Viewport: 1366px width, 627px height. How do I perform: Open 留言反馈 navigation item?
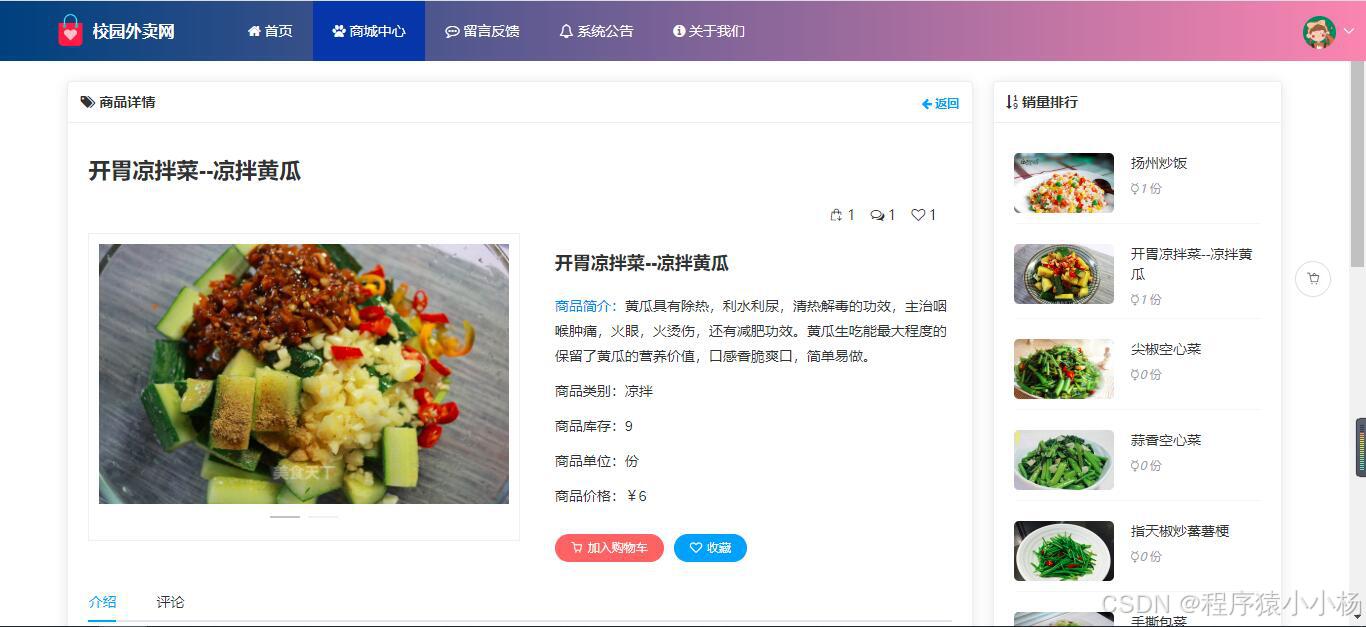(482, 31)
